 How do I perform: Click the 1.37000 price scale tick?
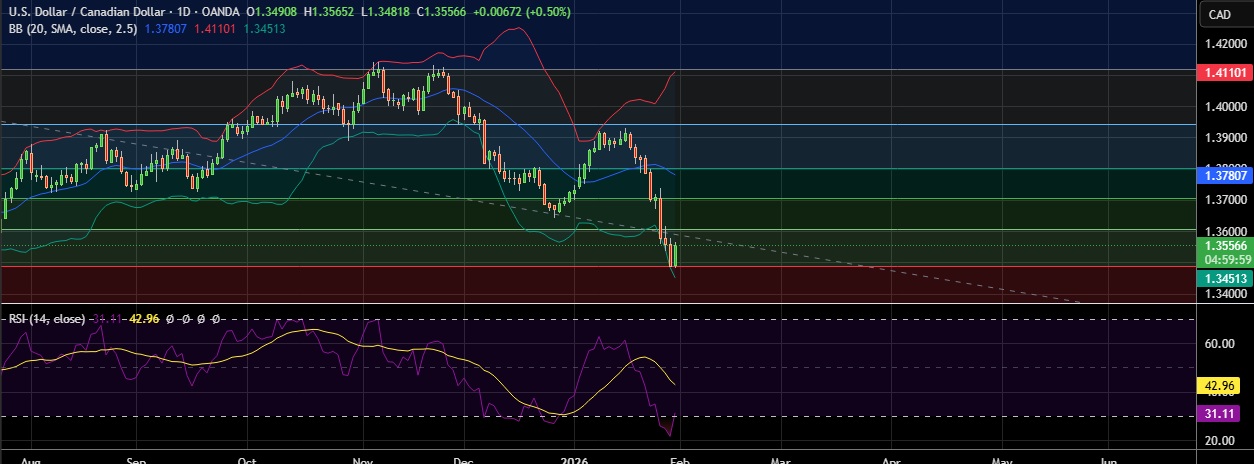pyautogui.click(x=1225, y=200)
